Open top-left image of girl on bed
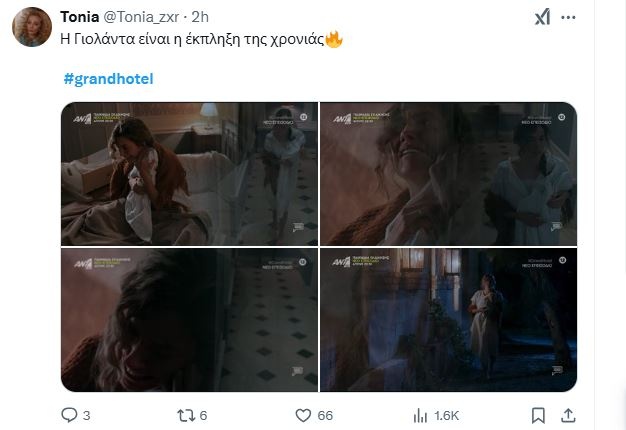The height and width of the screenshot is (430, 626). 189,173
